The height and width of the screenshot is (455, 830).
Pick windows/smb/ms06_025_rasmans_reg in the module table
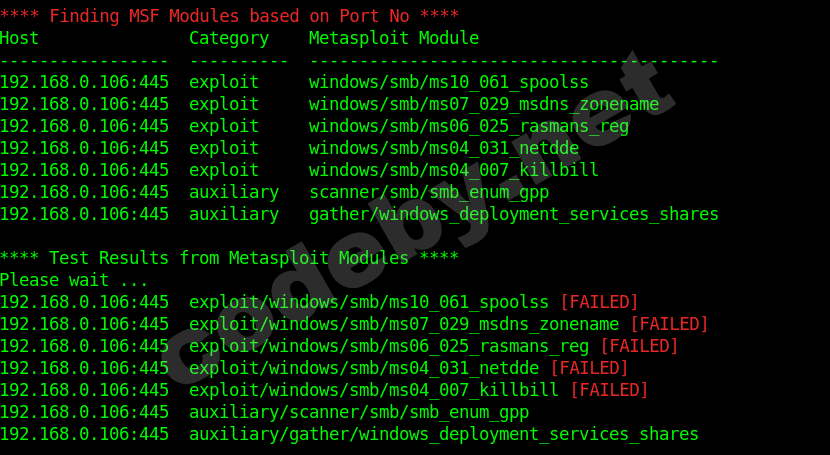click(x=468, y=126)
